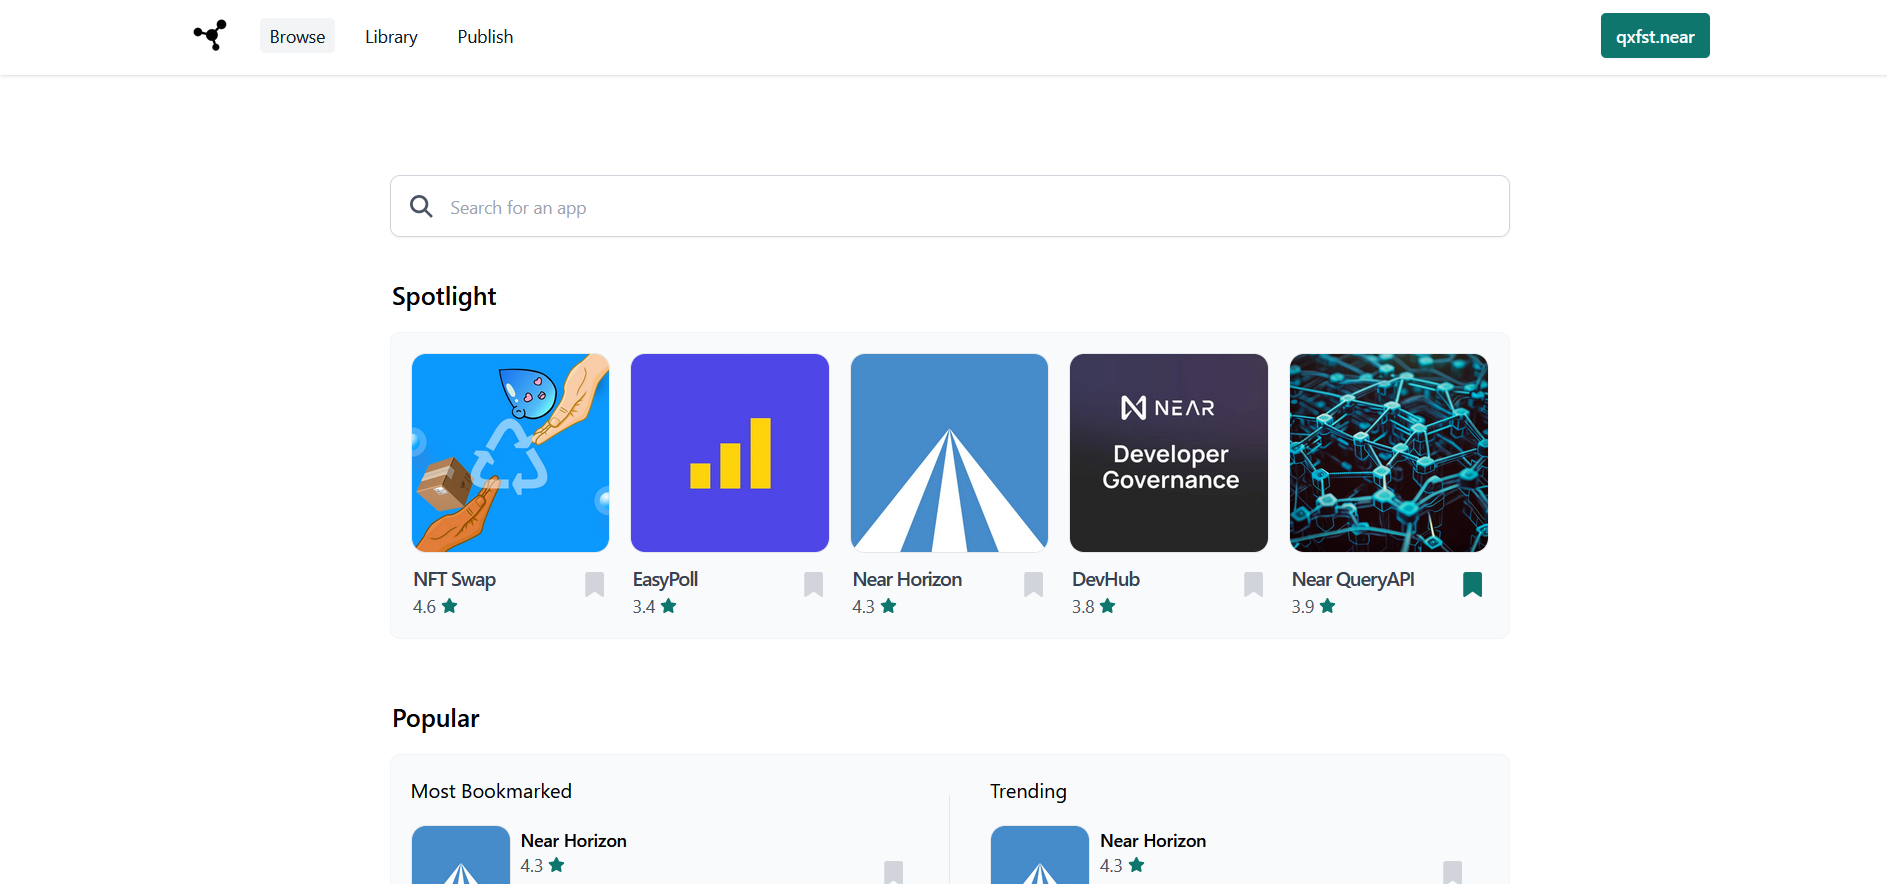Screen dimensions: 1887x884
Task: Click the Popular section heading
Action: (x=436, y=719)
